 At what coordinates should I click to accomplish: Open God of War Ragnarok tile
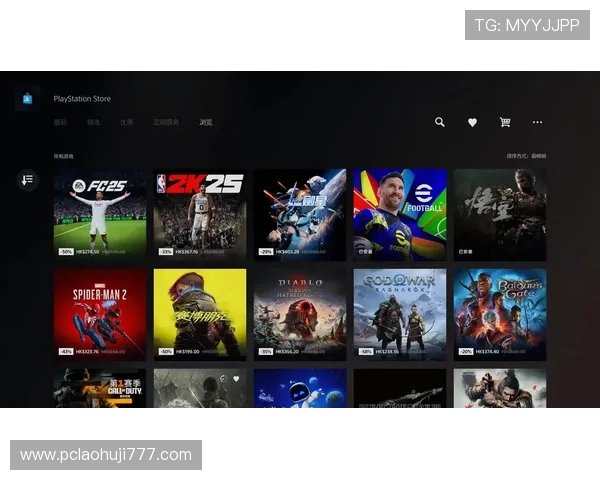click(x=400, y=314)
